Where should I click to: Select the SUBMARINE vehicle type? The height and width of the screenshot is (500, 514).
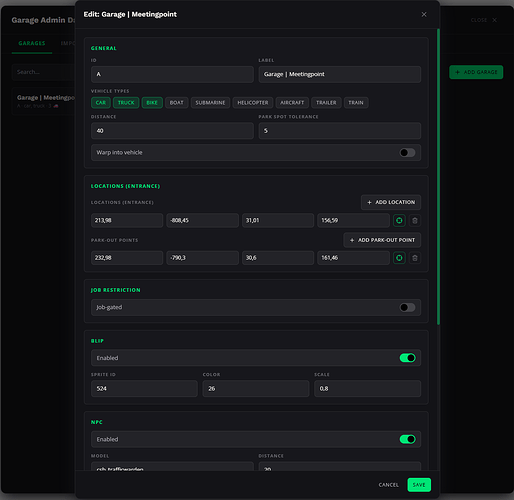click(x=210, y=103)
